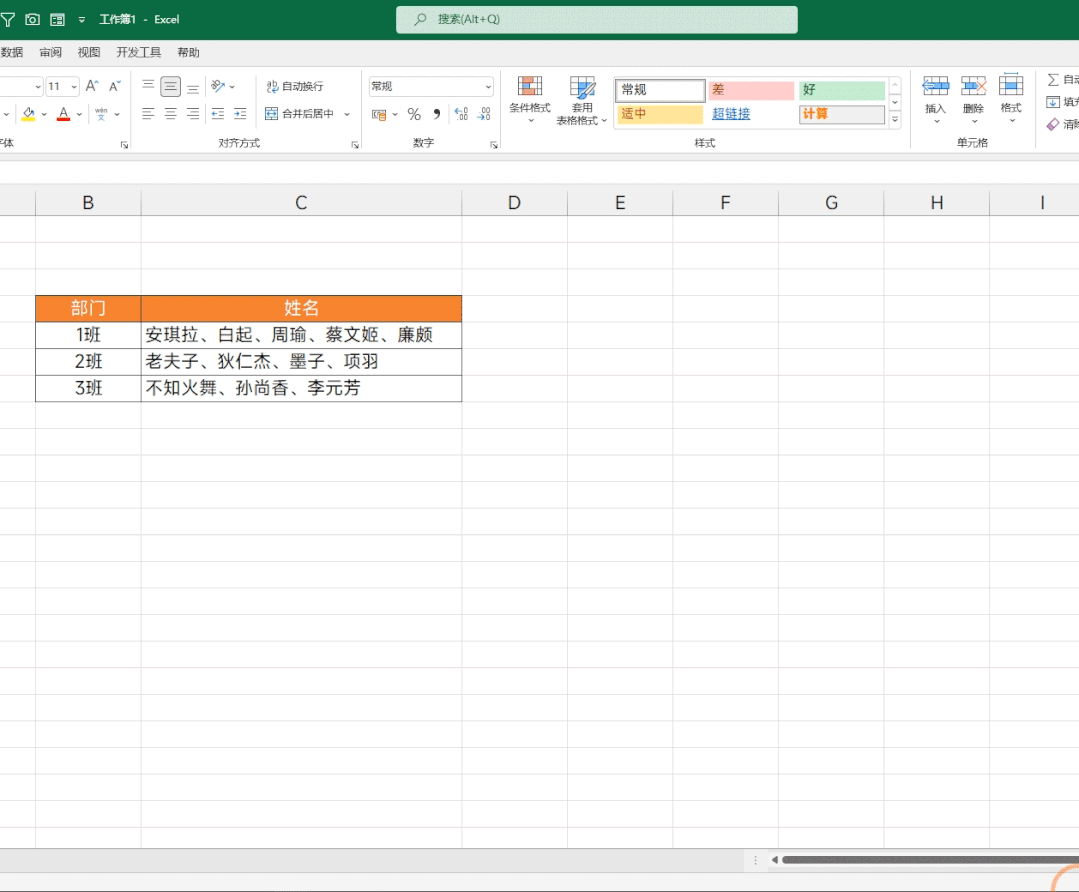Center text horizontally in cell
The image size is (1079, 892).
pos(171,114)
